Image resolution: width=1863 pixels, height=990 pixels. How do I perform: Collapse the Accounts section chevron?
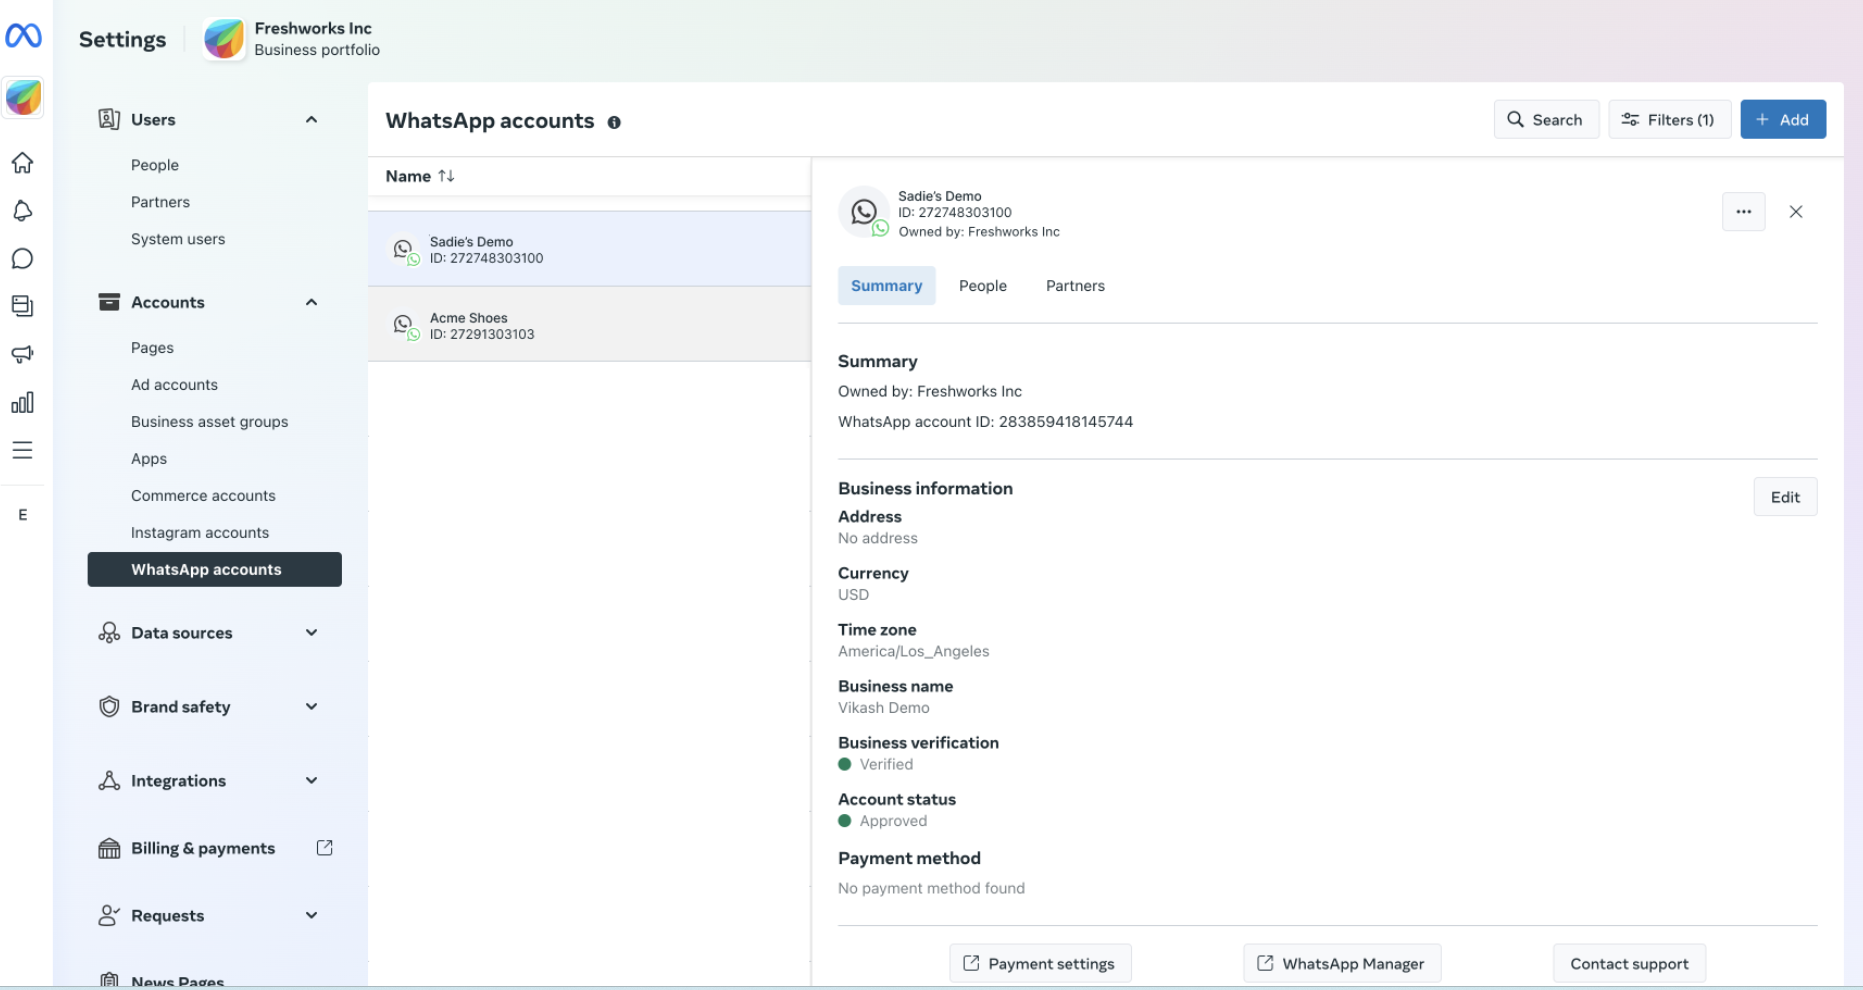click(x=312, y=303)
